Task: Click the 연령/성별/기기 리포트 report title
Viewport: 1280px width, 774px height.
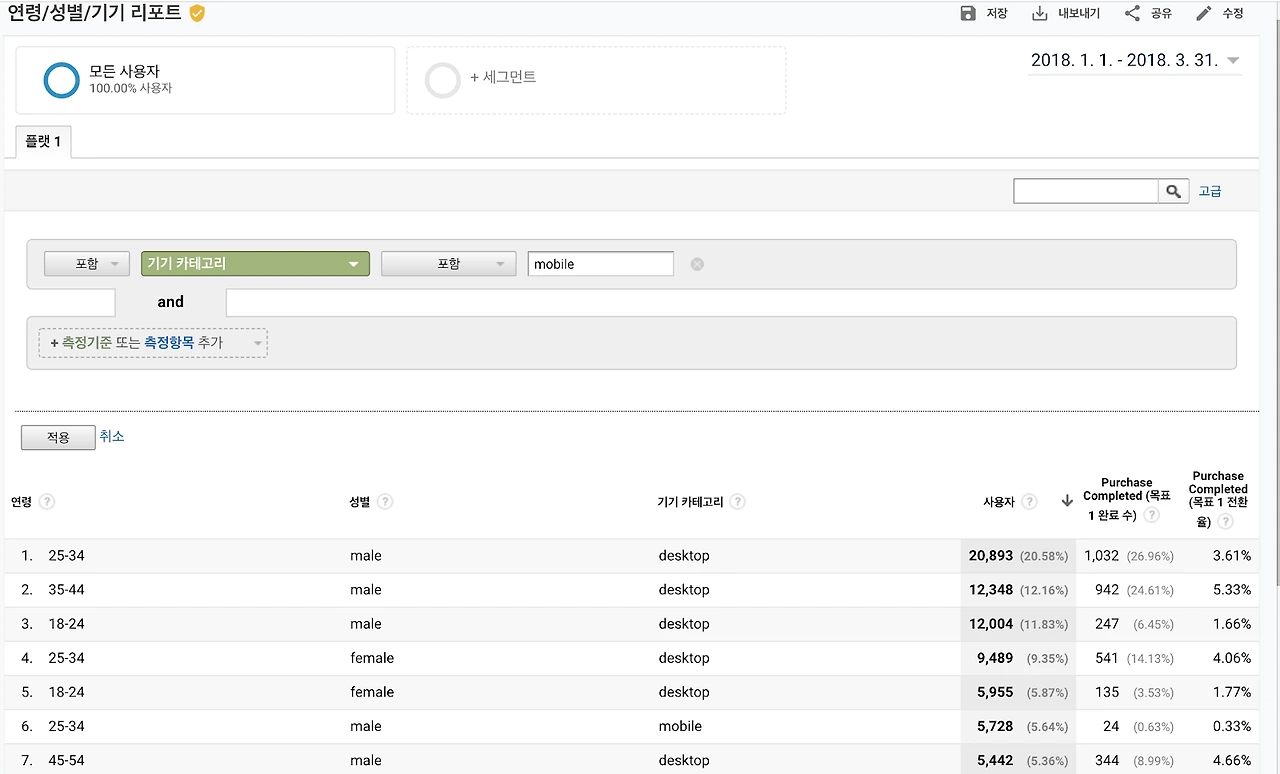Action: coord(95,13)
